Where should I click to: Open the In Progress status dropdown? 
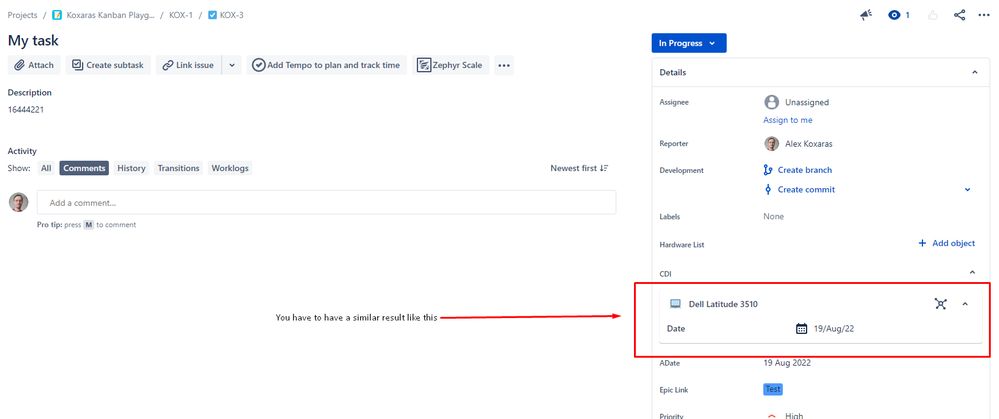(x=689, y=43)
